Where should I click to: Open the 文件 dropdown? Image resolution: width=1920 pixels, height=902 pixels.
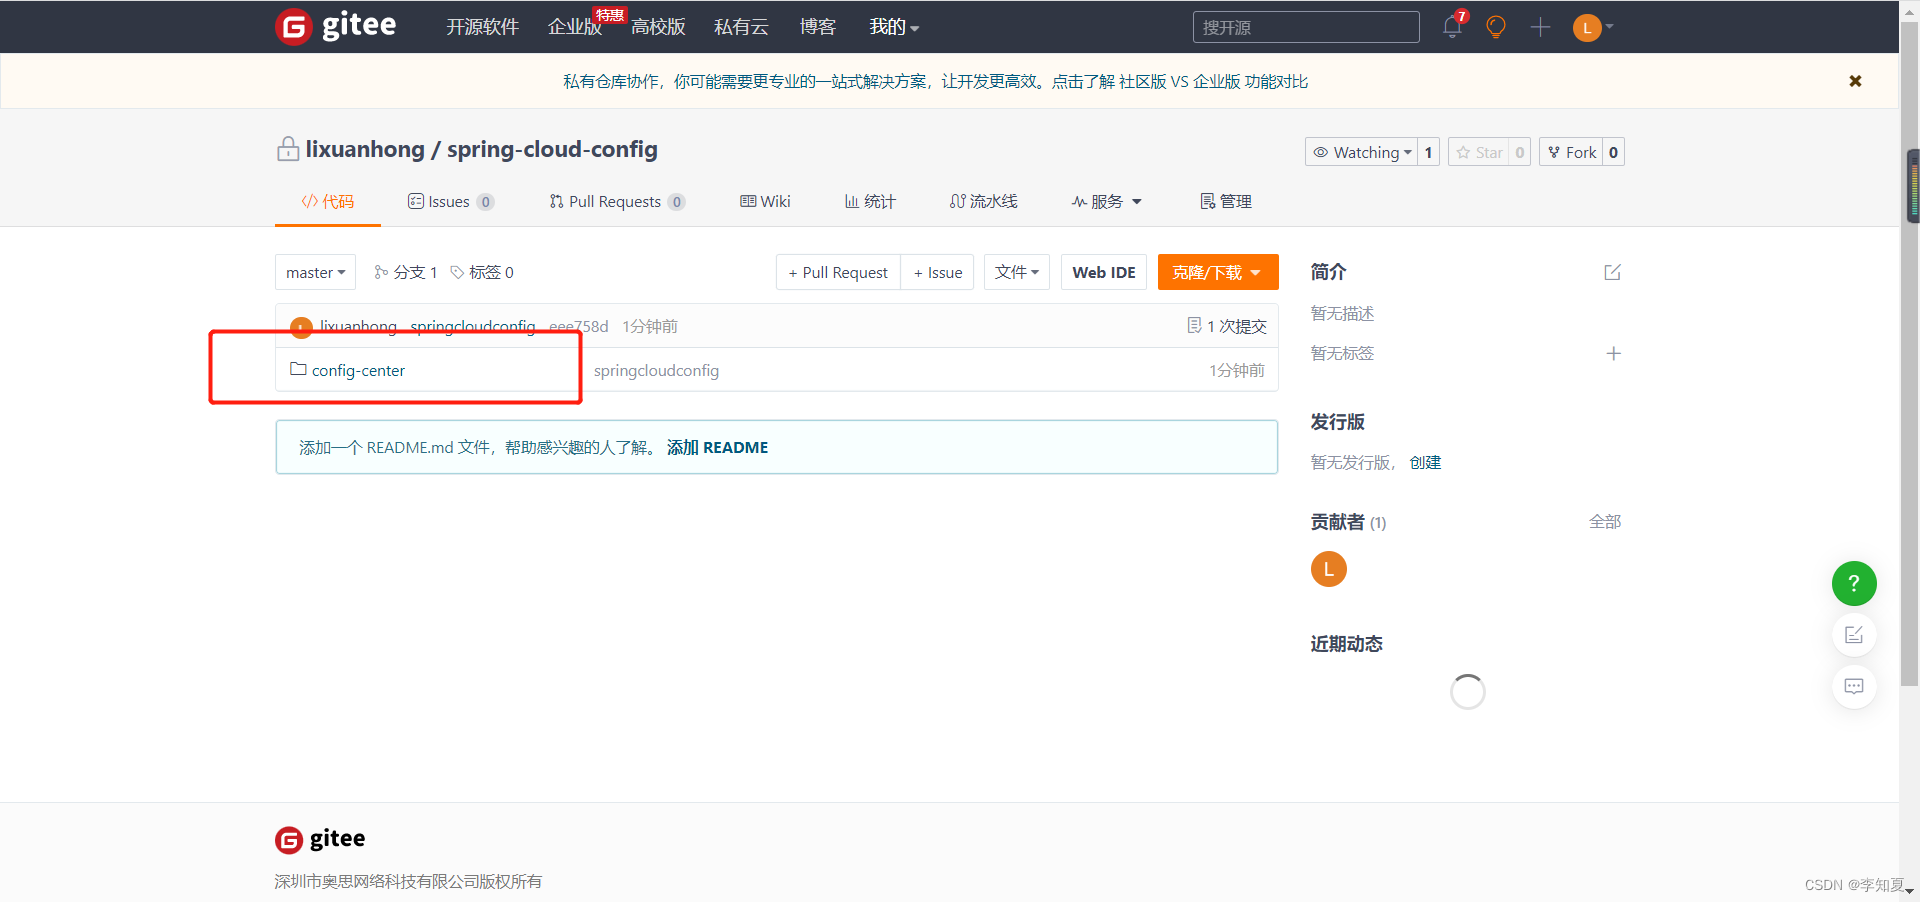[x=1017, y=272]
